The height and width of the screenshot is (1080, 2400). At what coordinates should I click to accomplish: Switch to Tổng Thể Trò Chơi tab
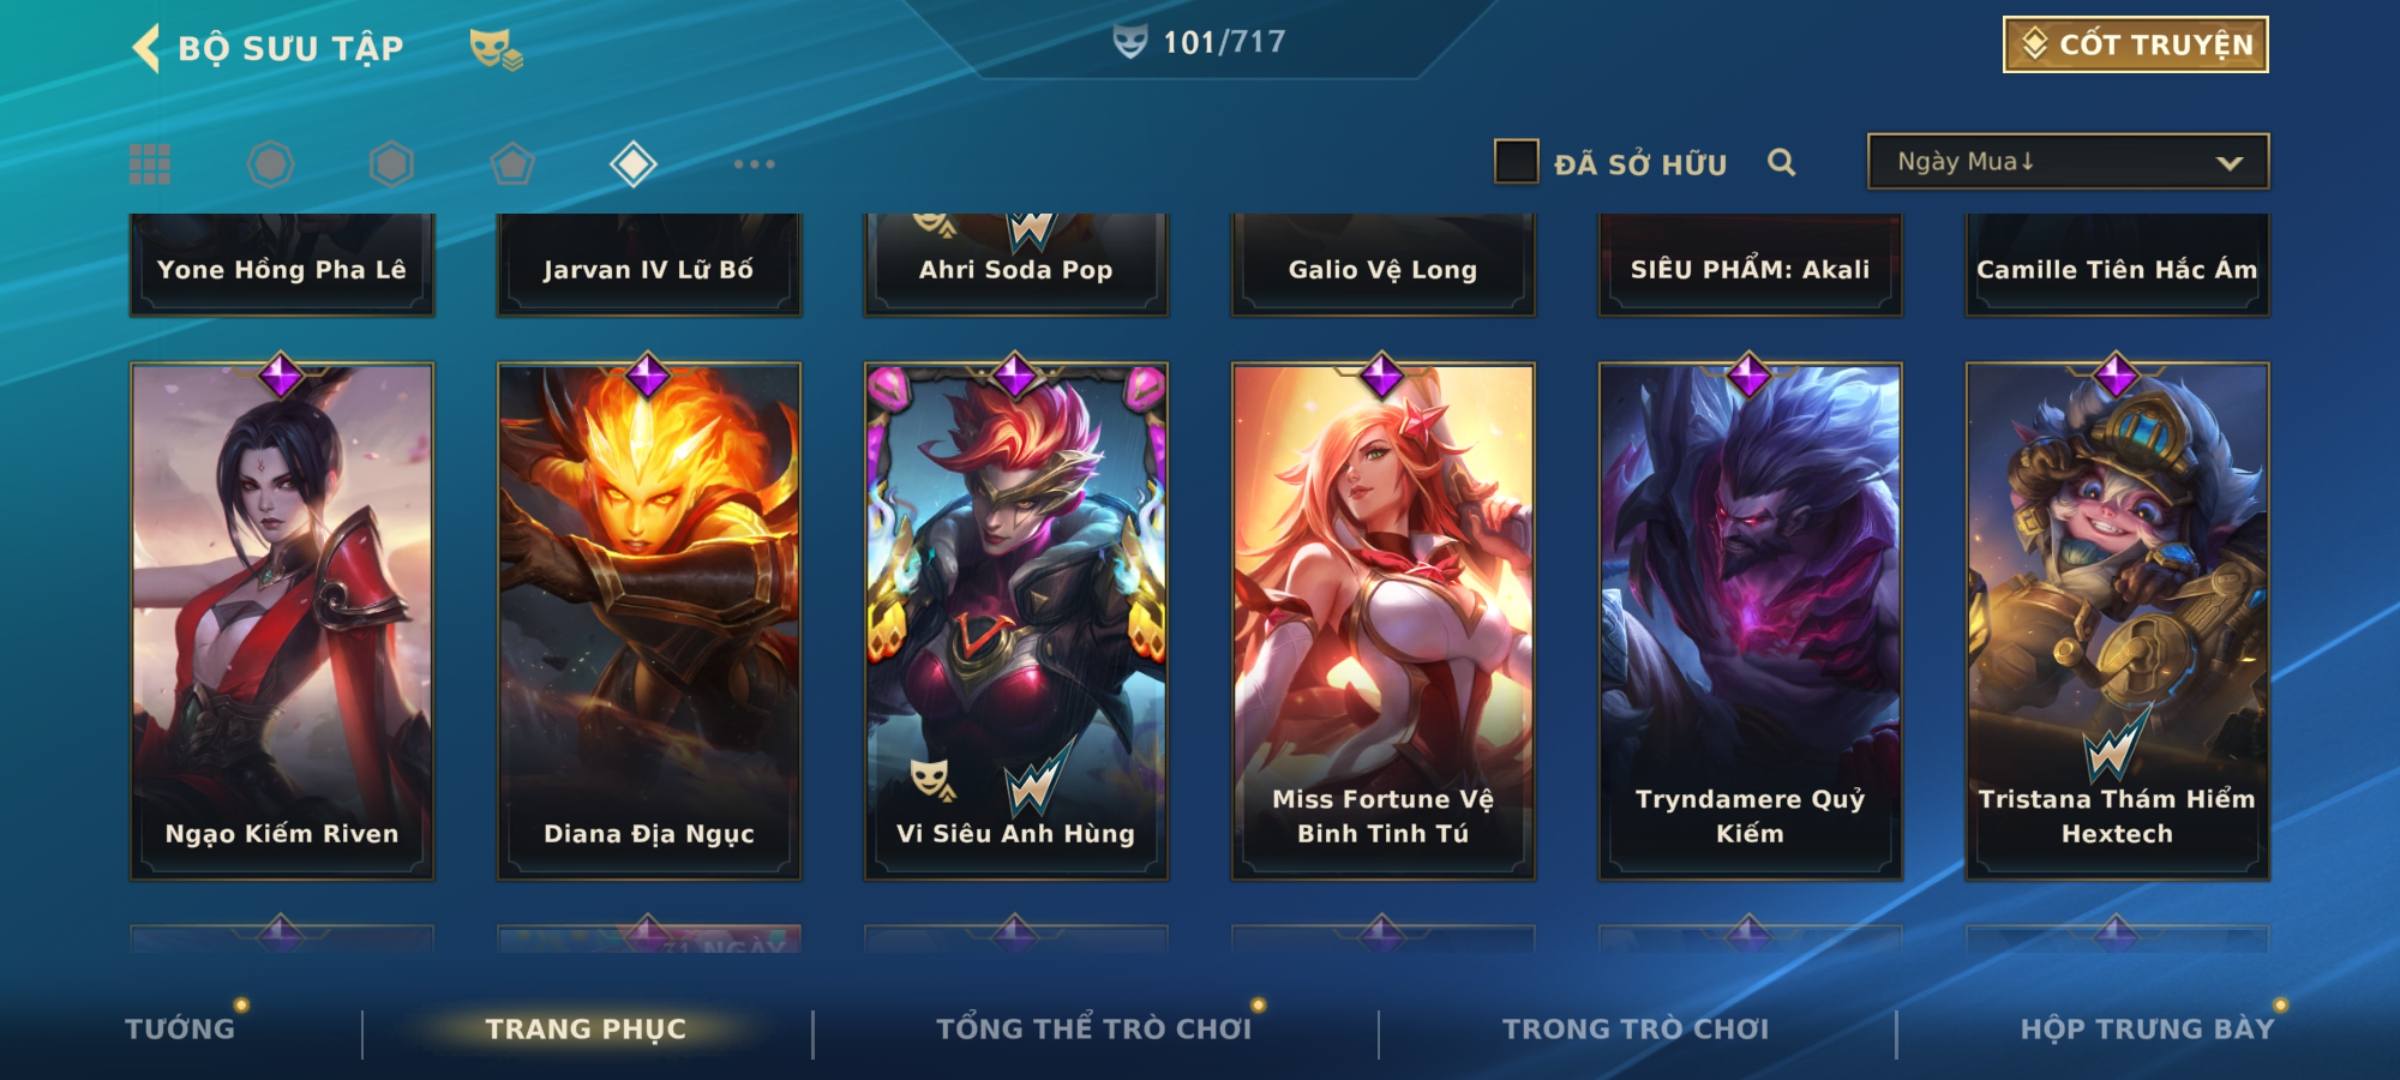pos(1094,1029)
